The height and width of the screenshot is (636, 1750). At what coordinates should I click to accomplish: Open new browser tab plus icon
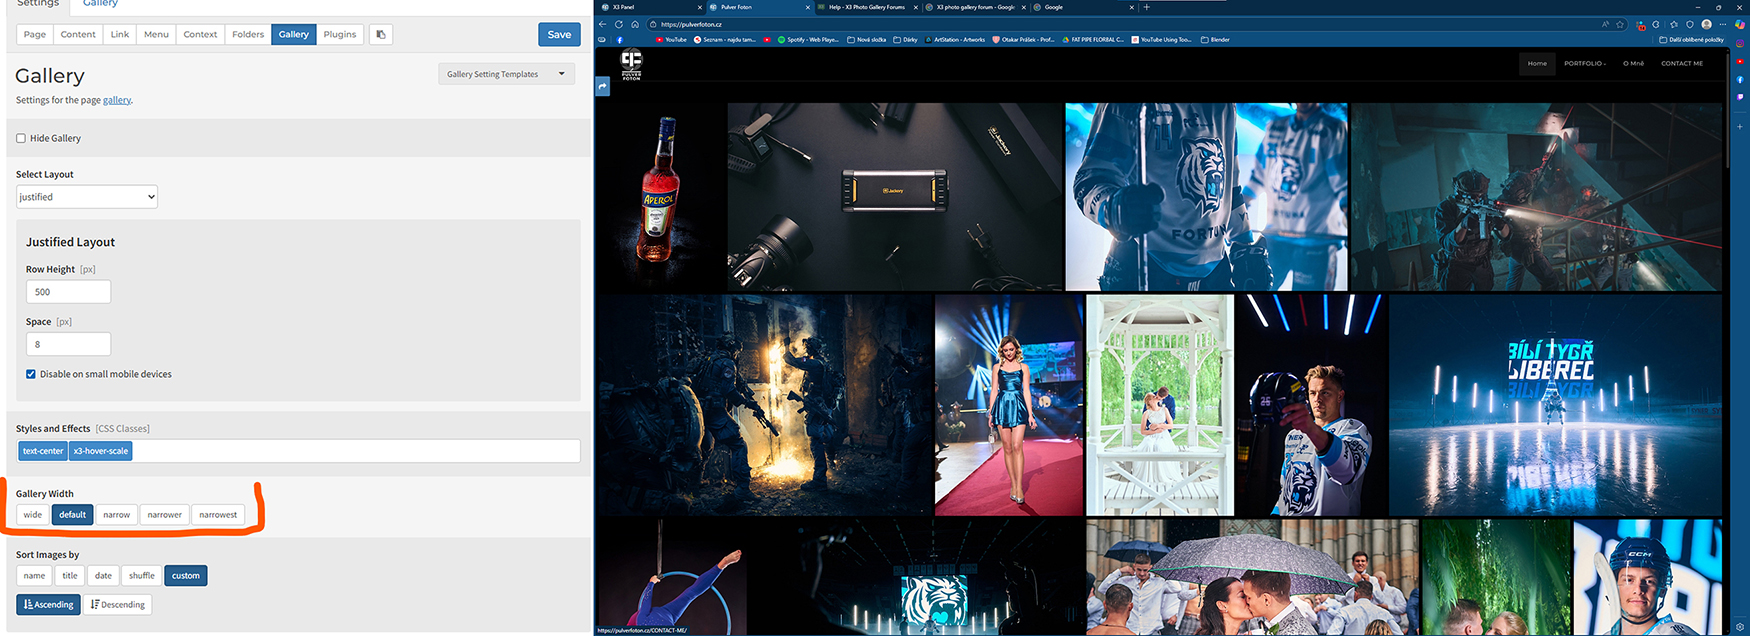(1147, 7)
